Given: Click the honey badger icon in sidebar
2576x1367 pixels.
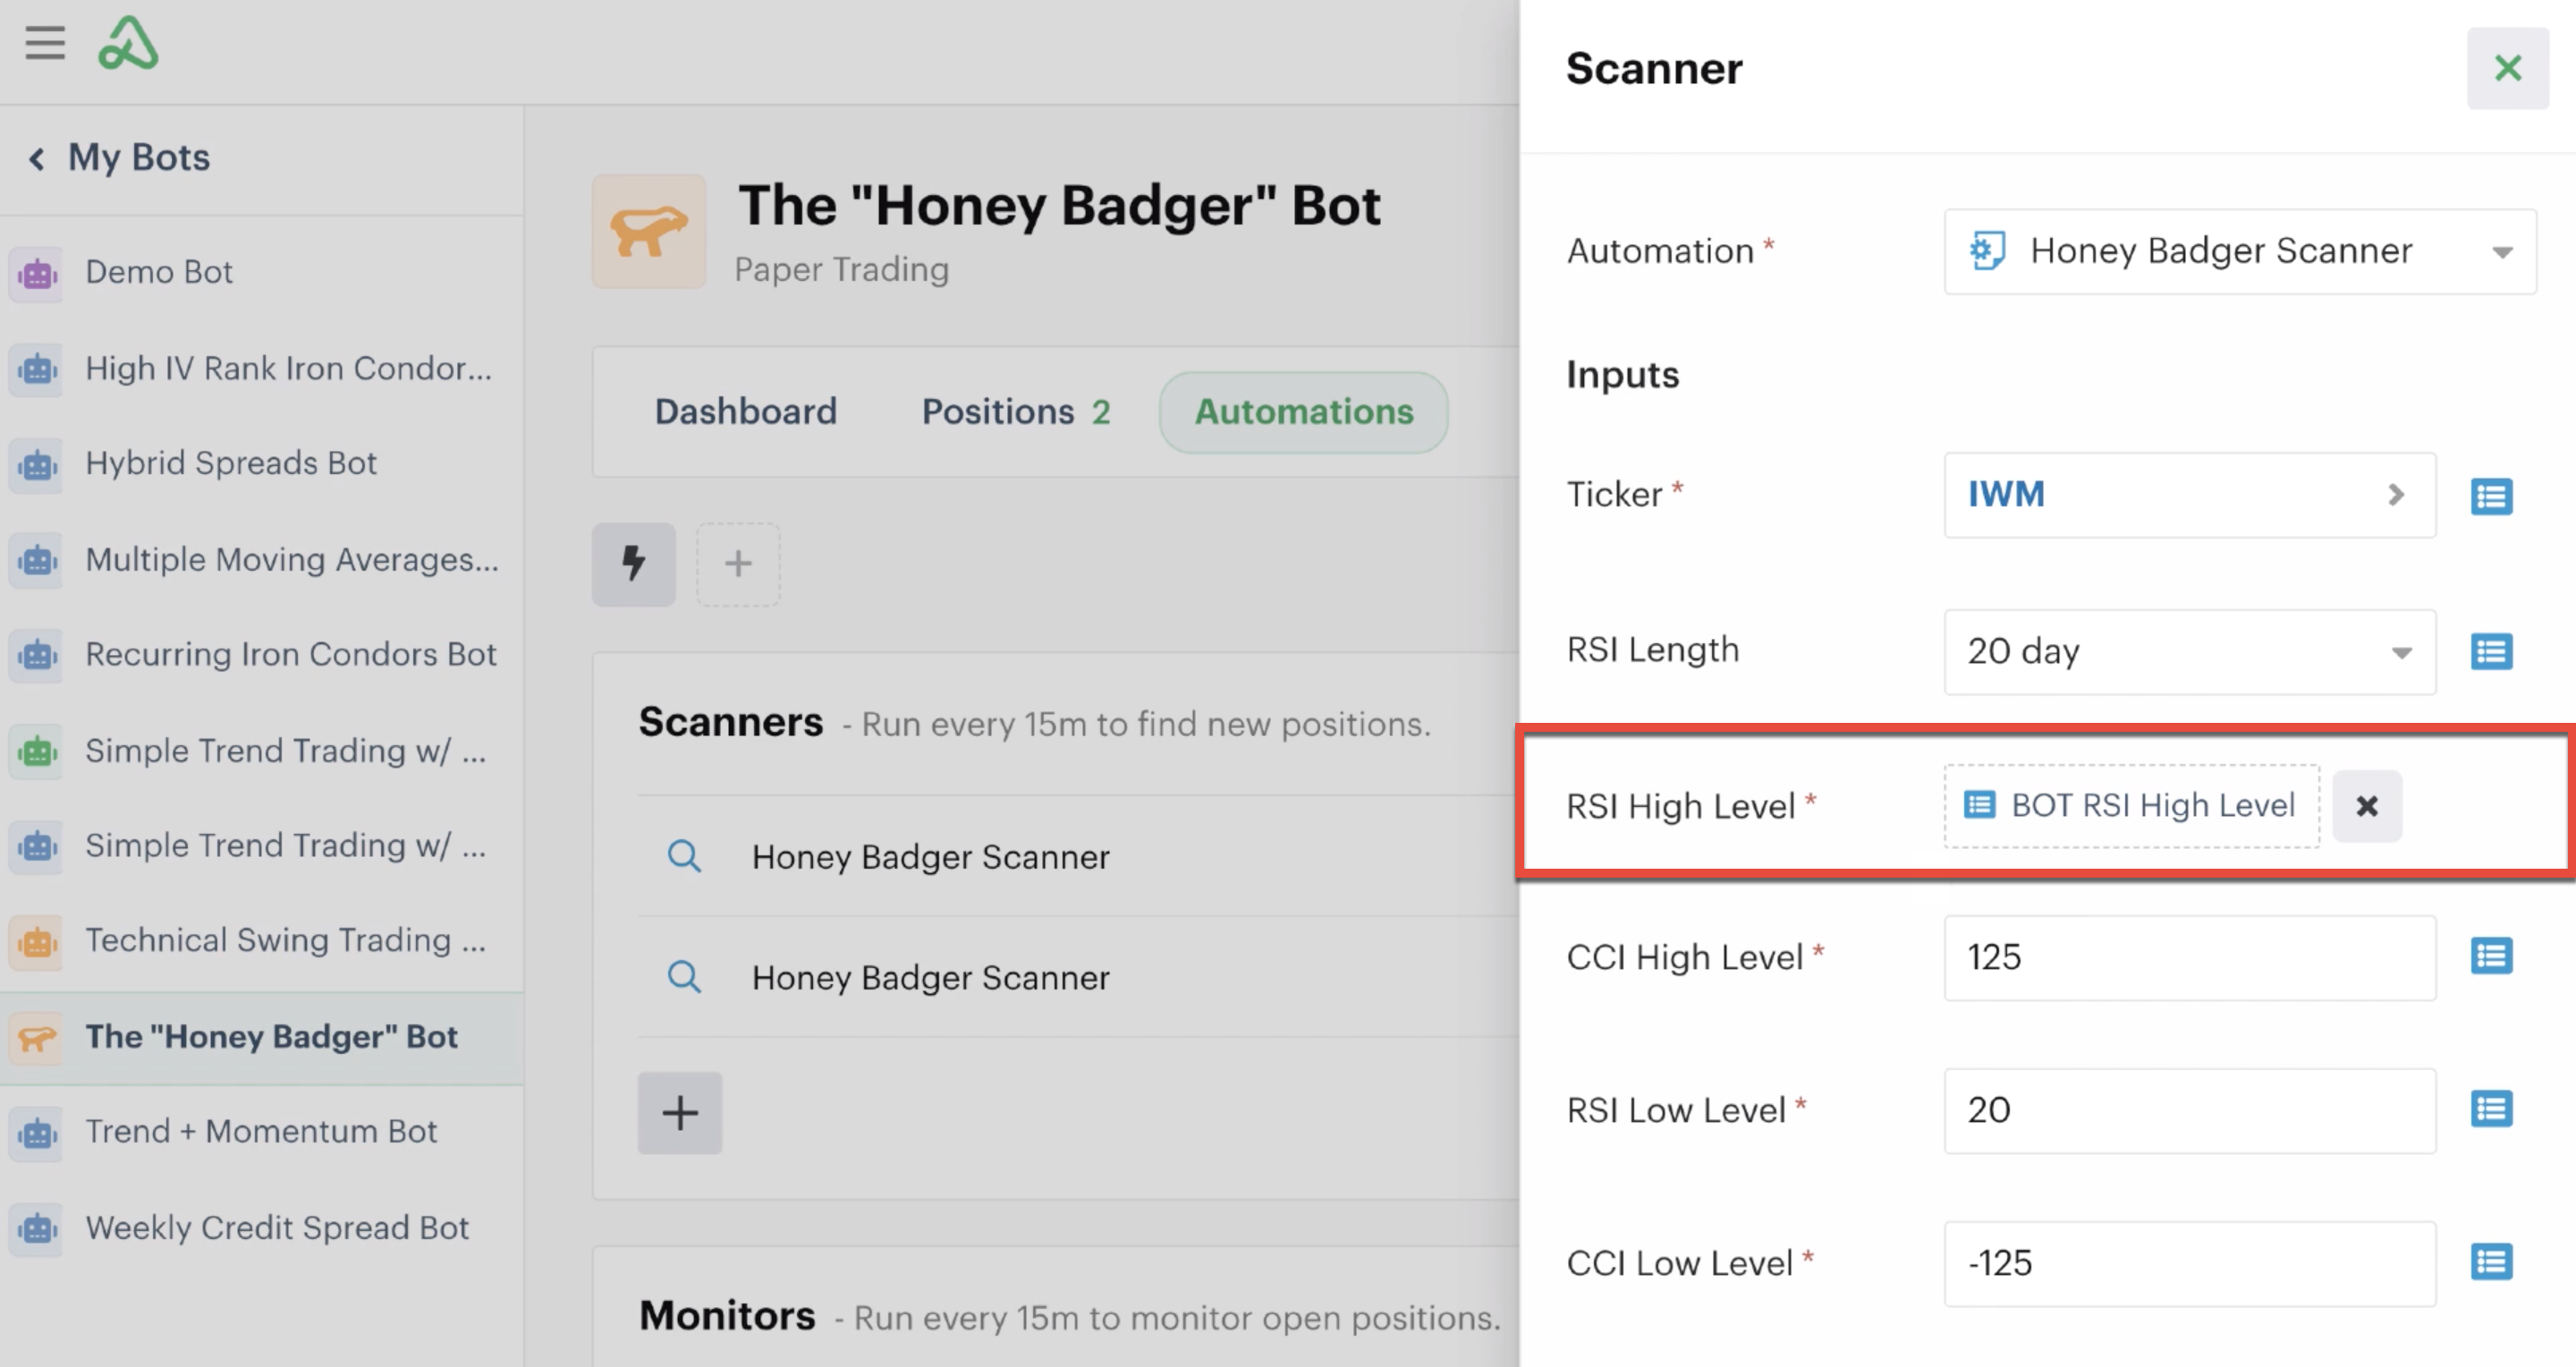Looking at the screenshot, I should pos(37,1038).
